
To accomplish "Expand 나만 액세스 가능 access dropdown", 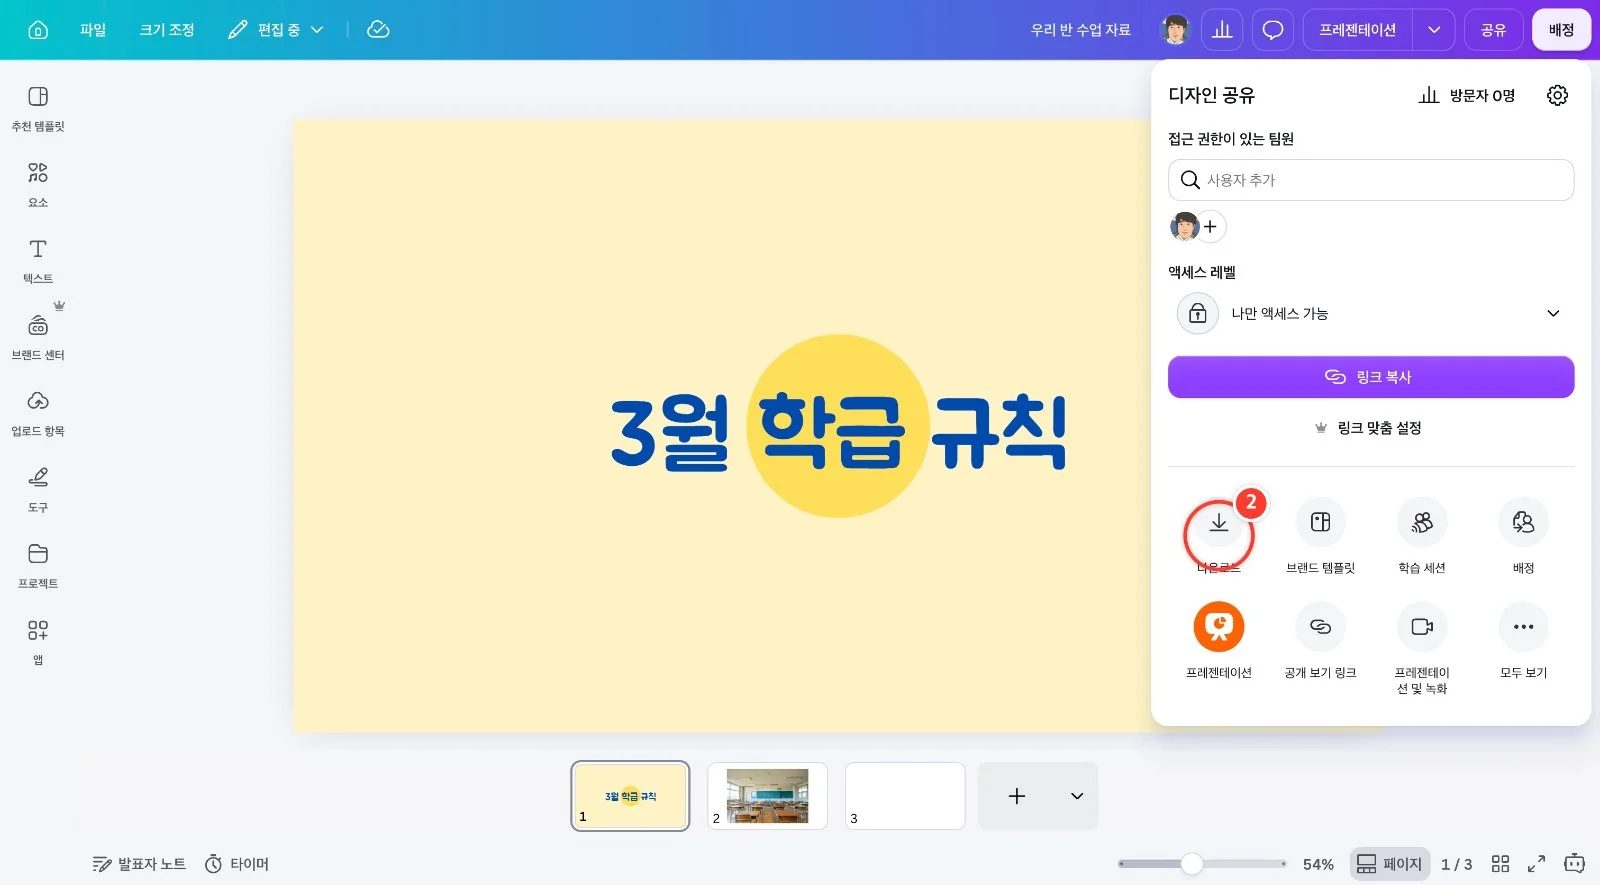I will coord(1371,314).
